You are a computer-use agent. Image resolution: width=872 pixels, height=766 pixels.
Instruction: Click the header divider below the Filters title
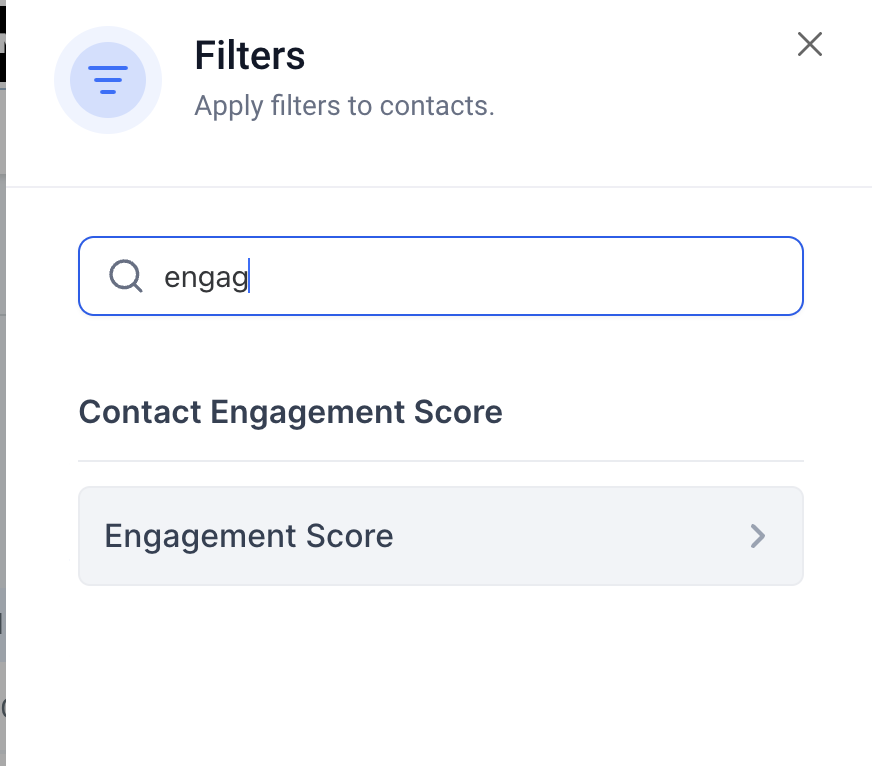(440, 187)
